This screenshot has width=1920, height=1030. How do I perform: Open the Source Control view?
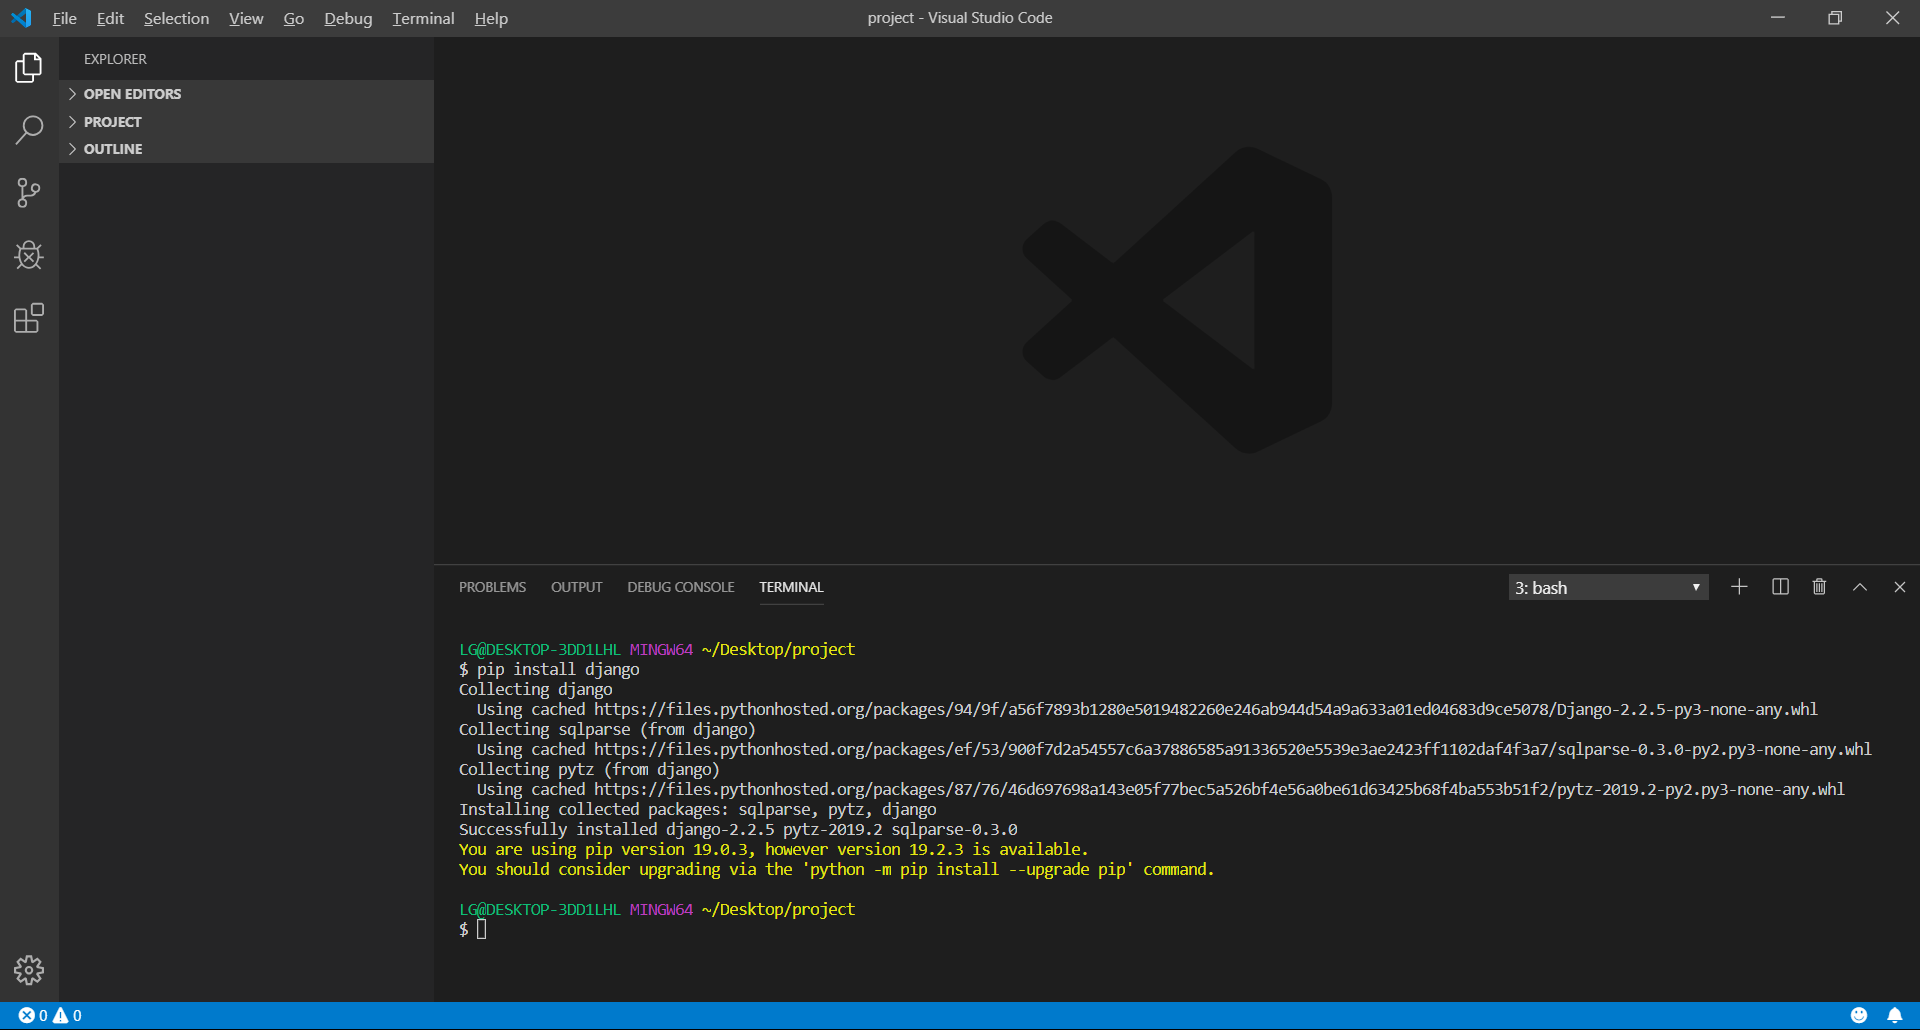29,193
